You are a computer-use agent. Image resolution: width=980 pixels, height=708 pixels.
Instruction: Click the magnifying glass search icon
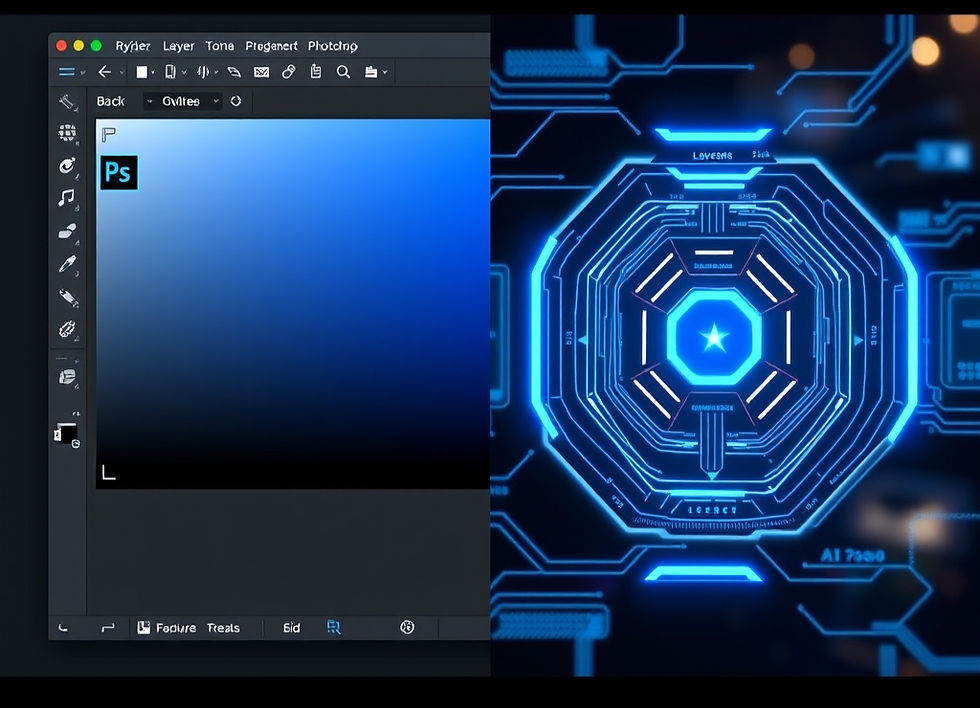tap(343, 72)
